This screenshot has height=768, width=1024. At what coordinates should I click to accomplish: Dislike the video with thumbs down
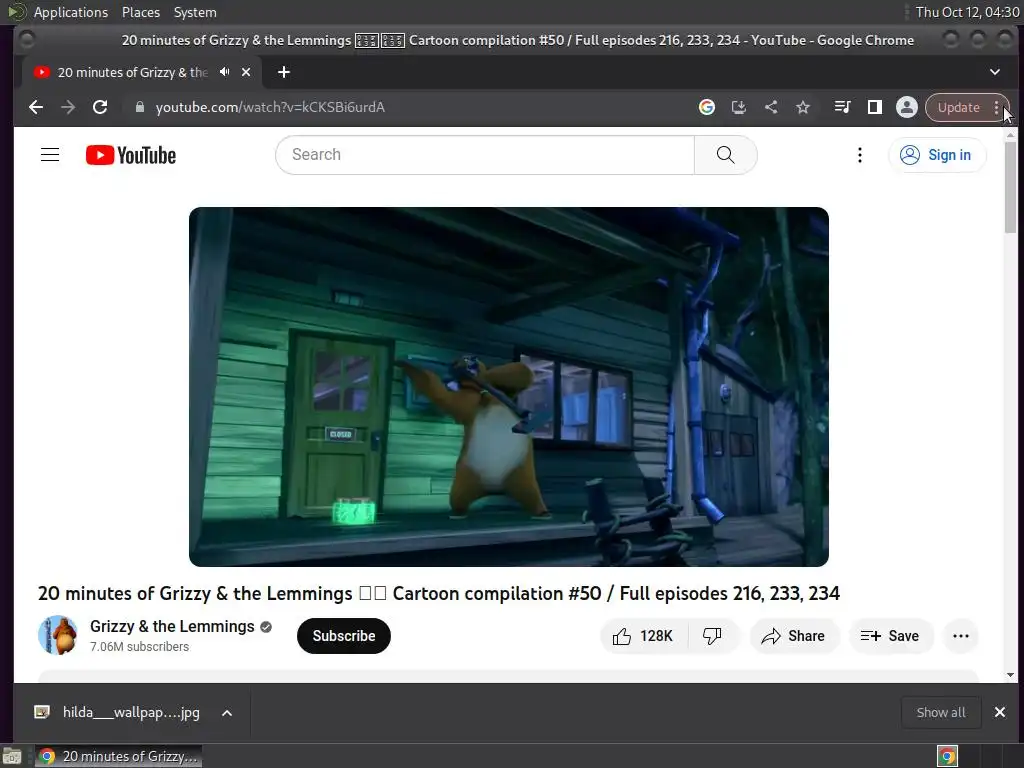(x=712, y=636)
